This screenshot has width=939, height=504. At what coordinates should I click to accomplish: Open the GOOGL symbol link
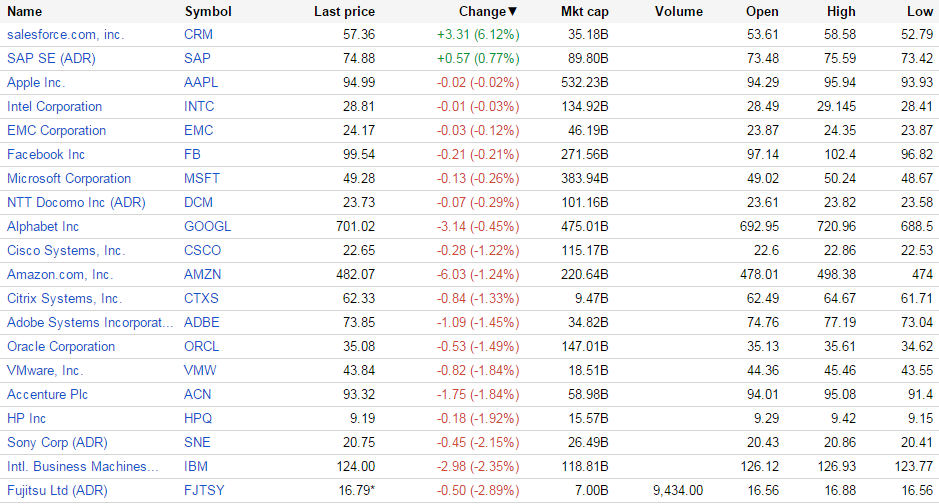pos(207,226)
